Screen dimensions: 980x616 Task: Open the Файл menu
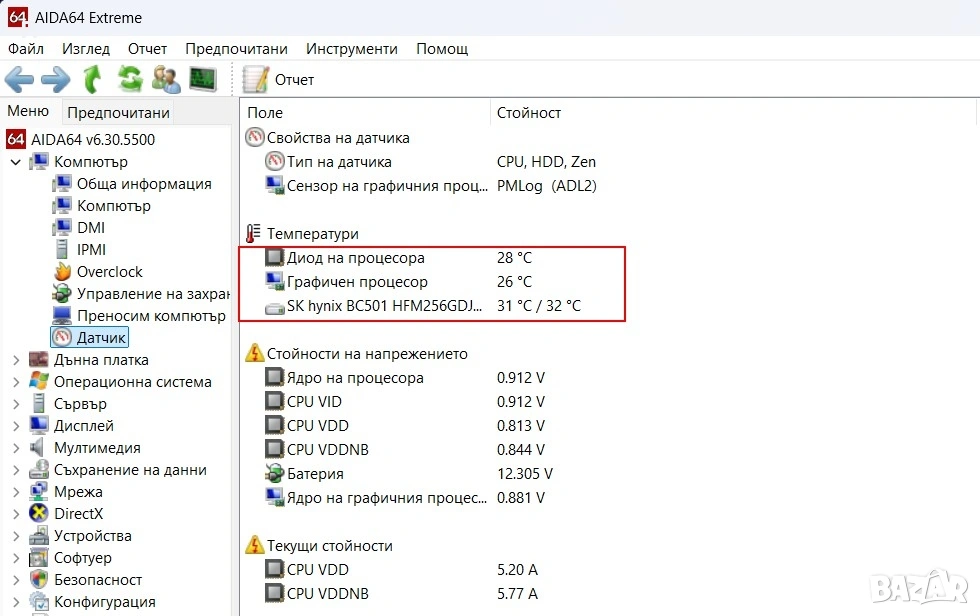pyautogui.click(x=26, y=49)
